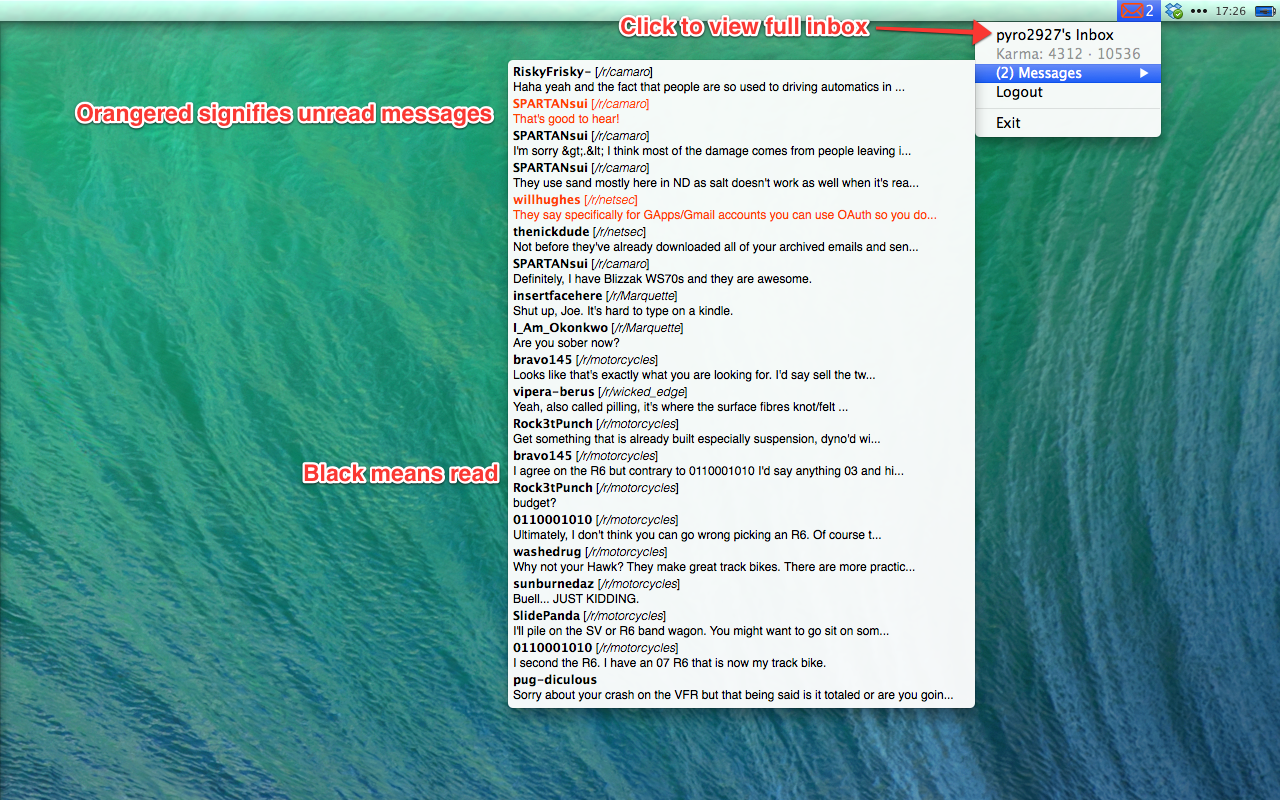The height and width of the screenshot is (800, 1280).
Task: Click the three-dots menu bar icon
Action: pos(1198,11)
